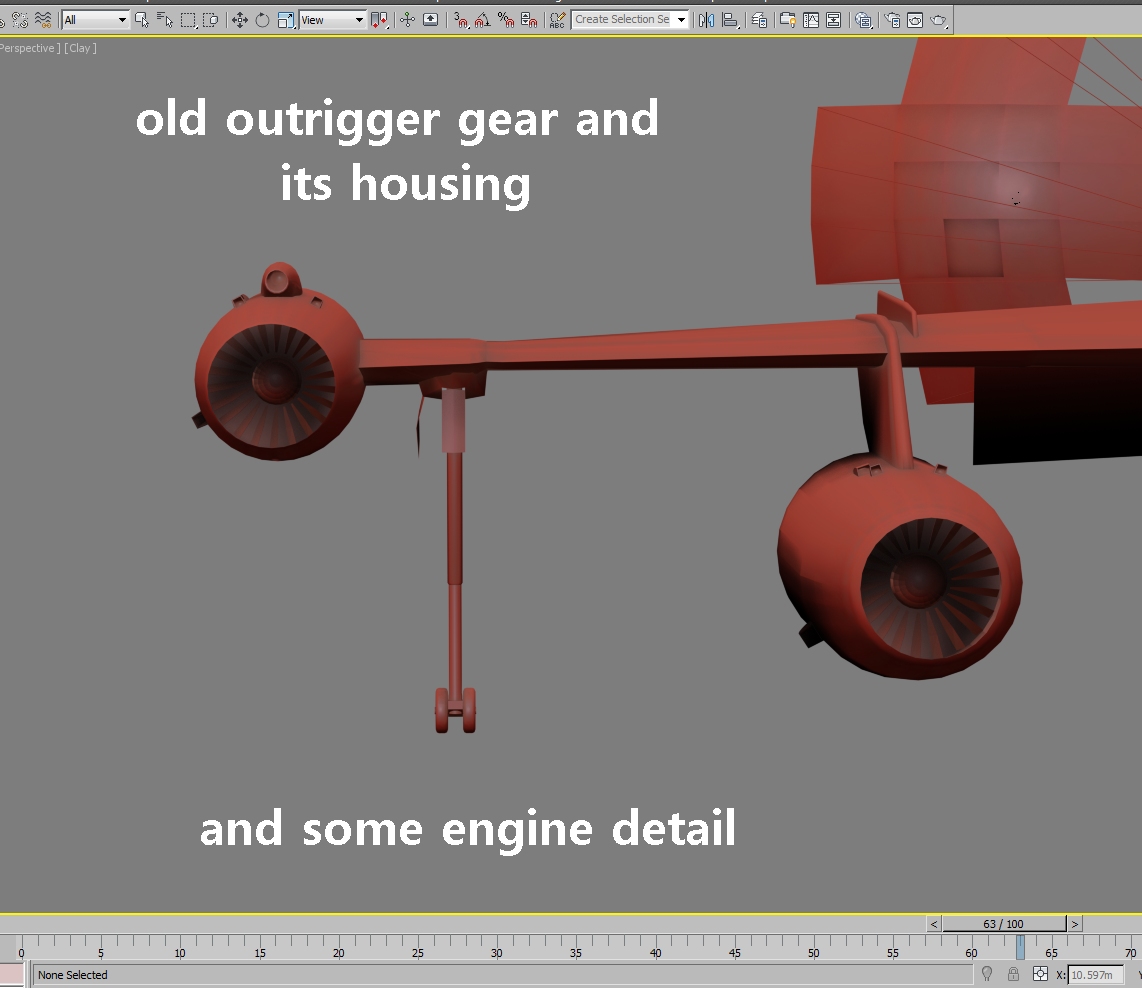
Task: Activate the Select and Rotate tool
Action: coord(262,20)
